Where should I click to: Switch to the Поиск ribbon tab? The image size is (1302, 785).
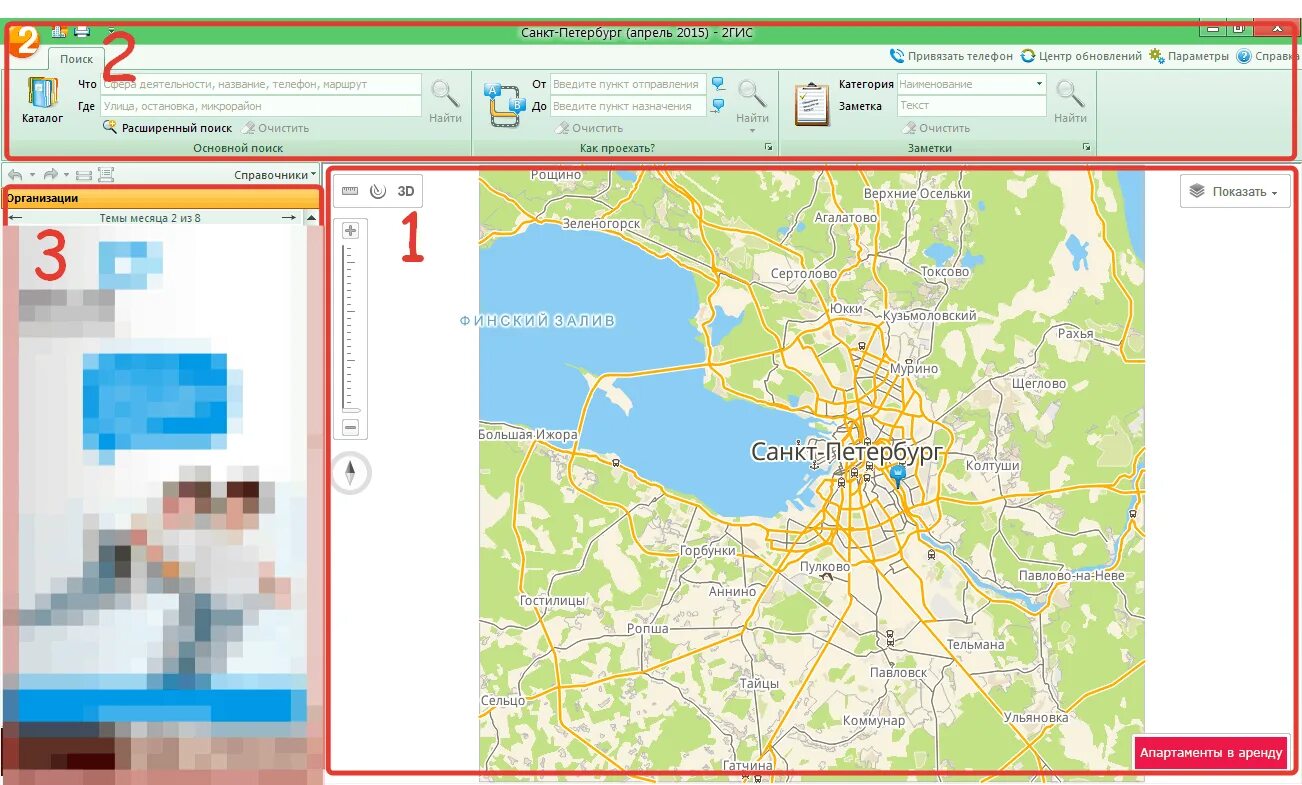pyautogui.click(x=77, y=59)
